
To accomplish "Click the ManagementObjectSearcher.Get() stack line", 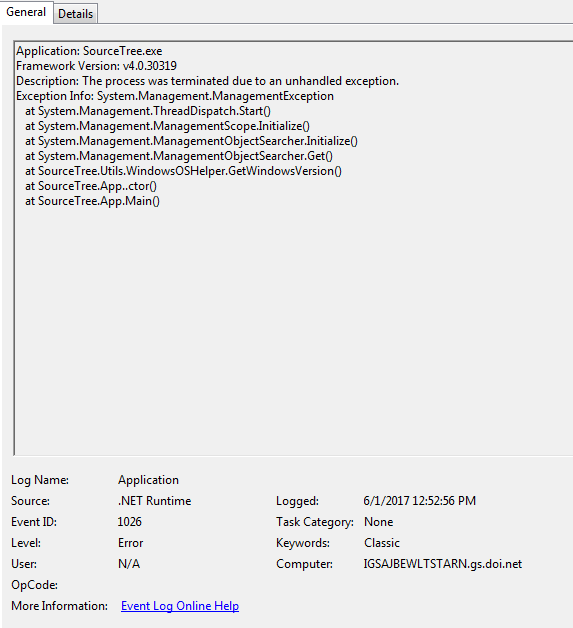I will 179,156.
